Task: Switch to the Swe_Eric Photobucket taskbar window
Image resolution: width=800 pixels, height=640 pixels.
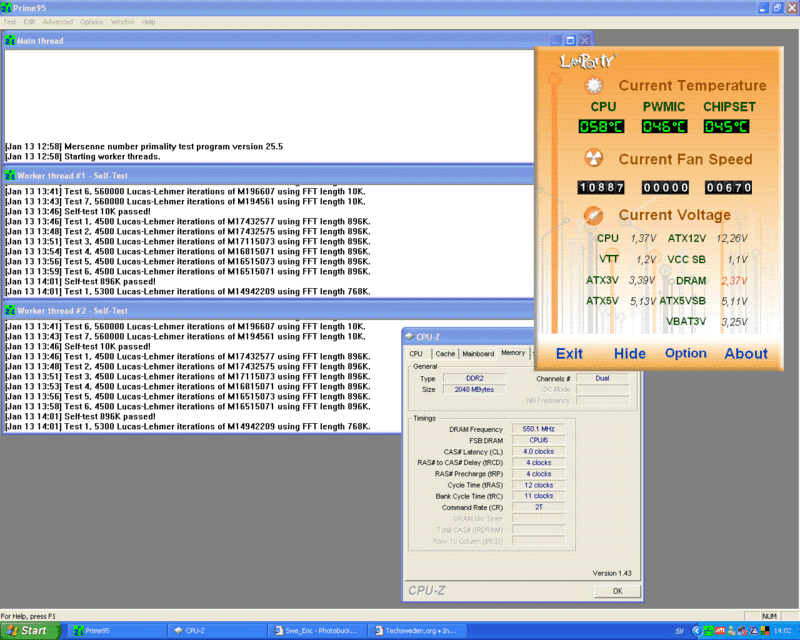Action: click(x=319, y=631)
